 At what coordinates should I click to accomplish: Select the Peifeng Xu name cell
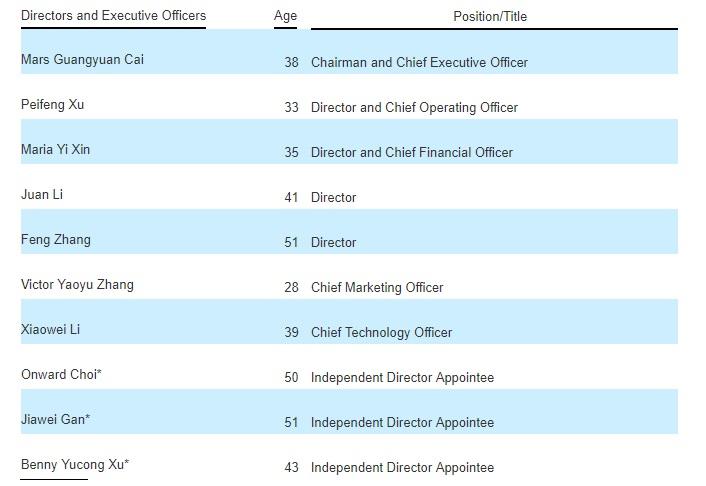53,104
